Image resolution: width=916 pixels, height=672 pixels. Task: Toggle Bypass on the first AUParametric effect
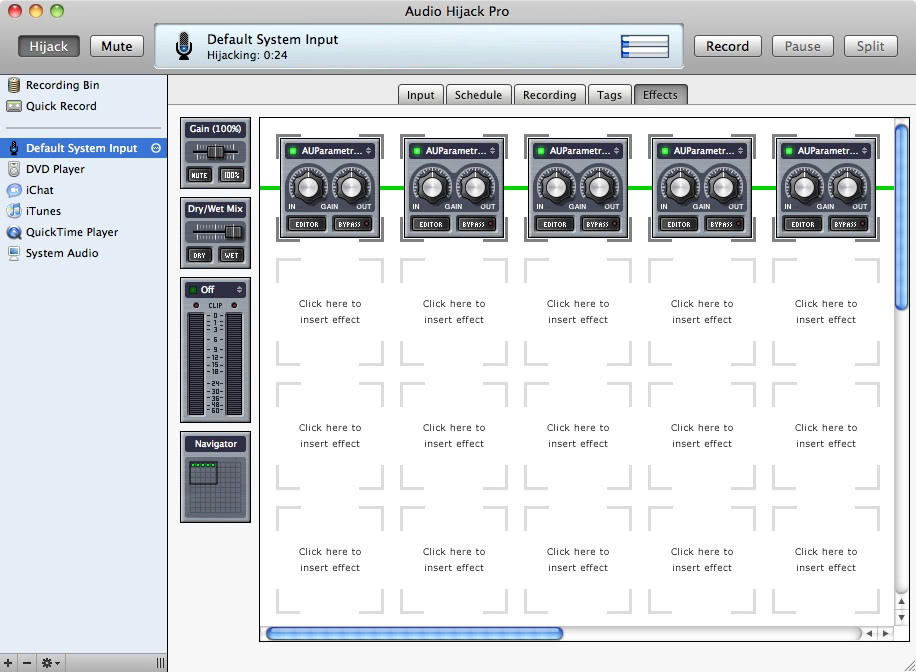(353, 224)
